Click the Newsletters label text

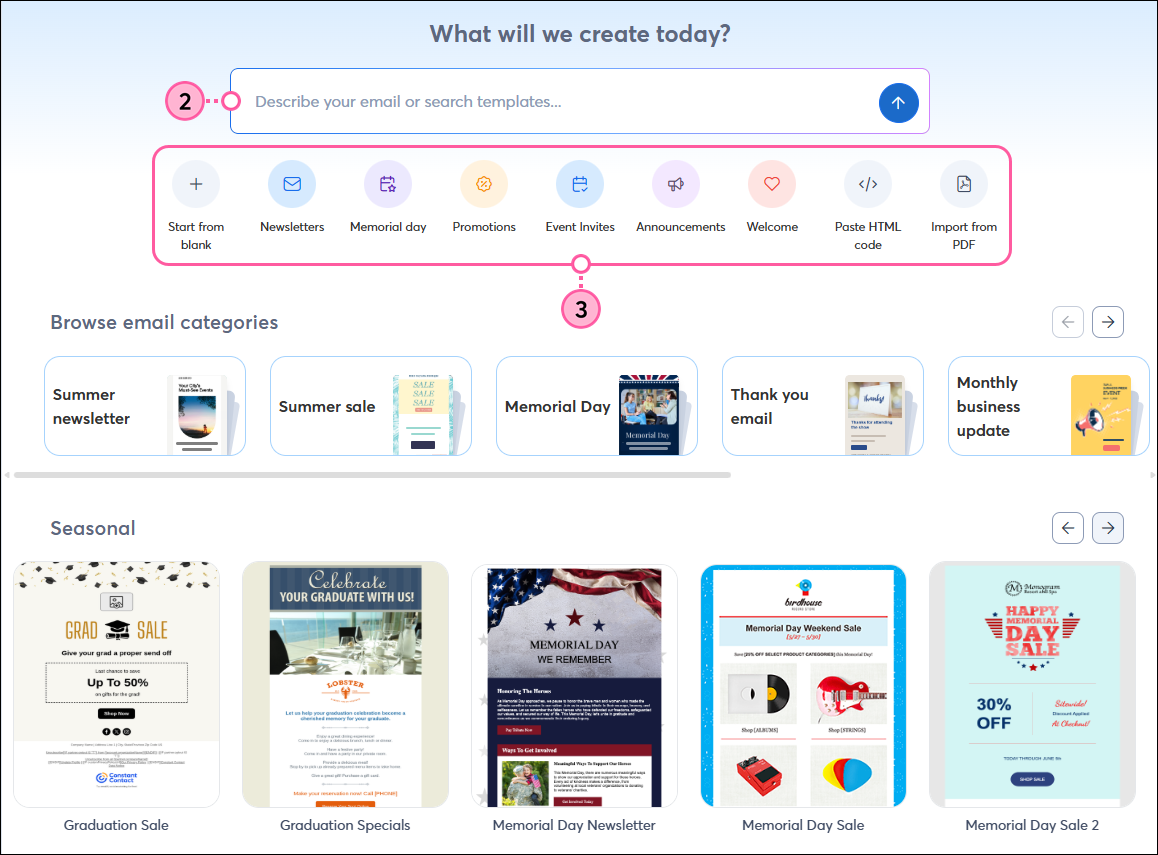(x=292, y=227)
